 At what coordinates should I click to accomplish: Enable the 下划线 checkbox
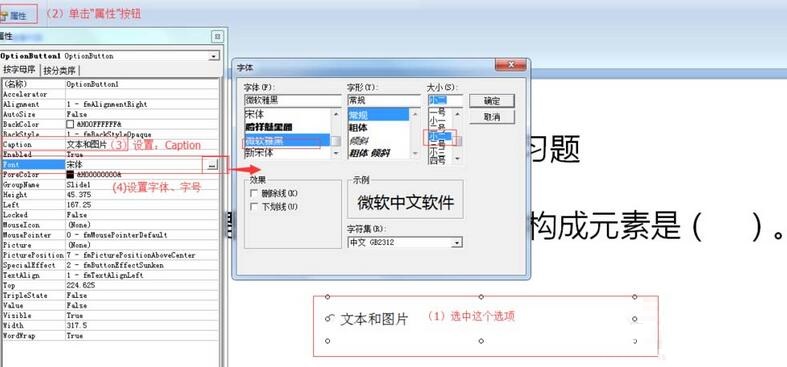point(253,207)
